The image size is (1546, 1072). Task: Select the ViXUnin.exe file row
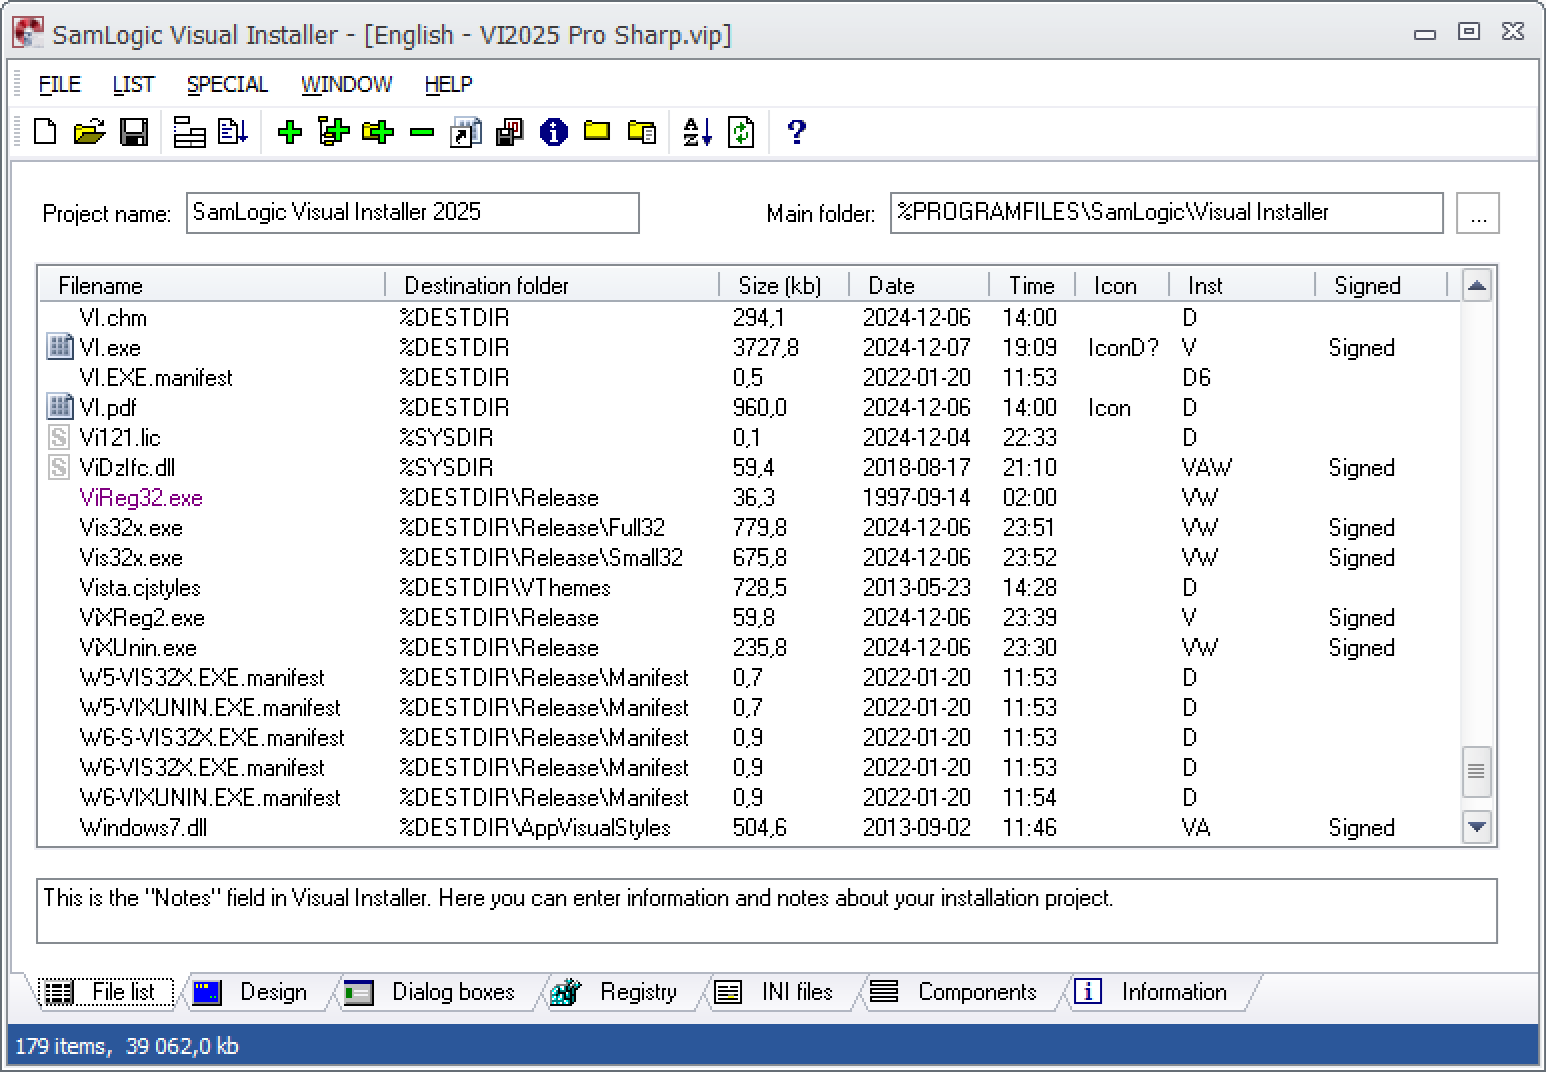(750, 647)
